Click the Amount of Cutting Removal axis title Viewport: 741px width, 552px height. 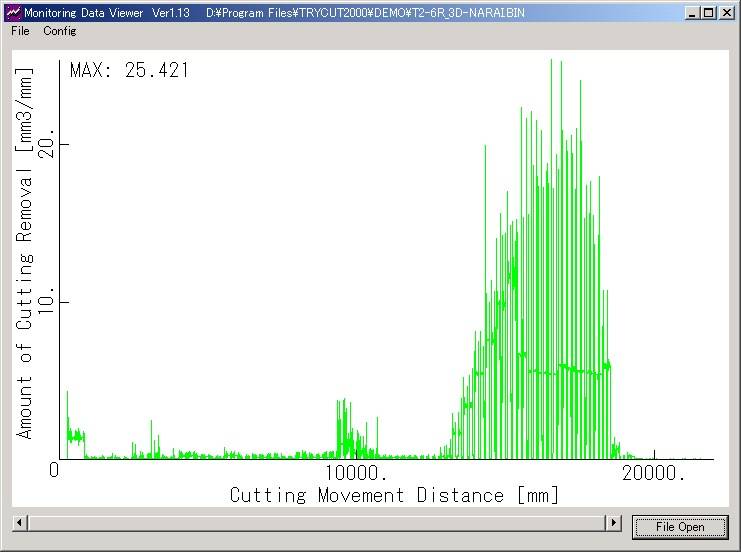(x=25, y=252)
